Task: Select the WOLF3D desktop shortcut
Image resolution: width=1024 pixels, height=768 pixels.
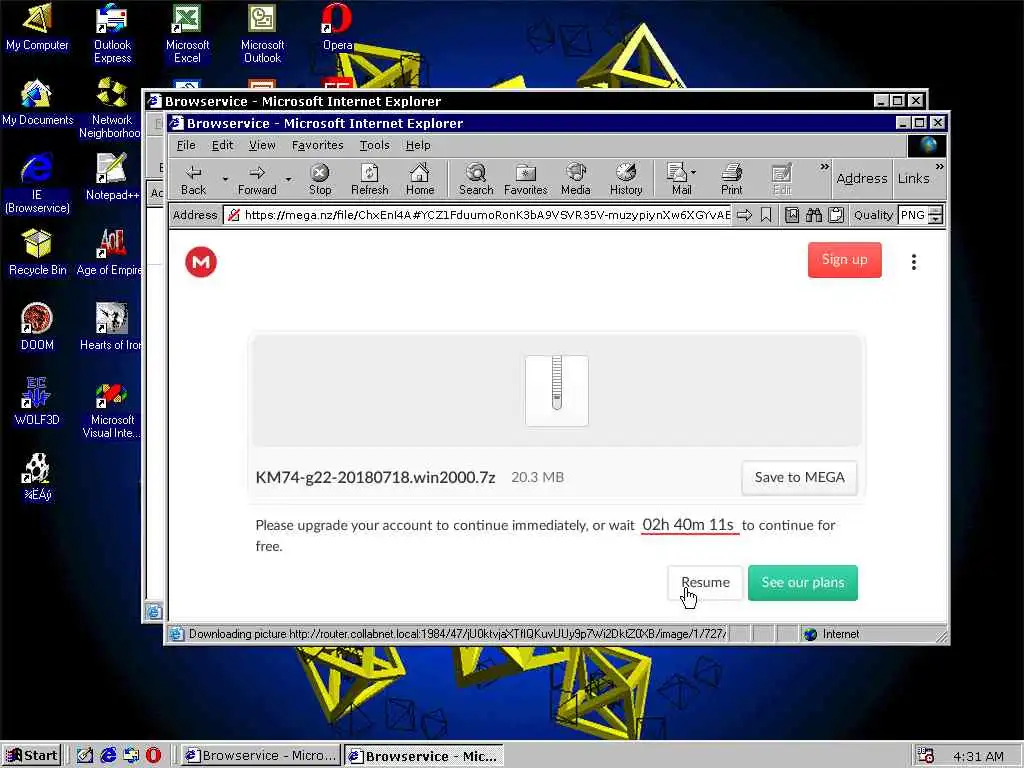Action: [x=37, y=402]
